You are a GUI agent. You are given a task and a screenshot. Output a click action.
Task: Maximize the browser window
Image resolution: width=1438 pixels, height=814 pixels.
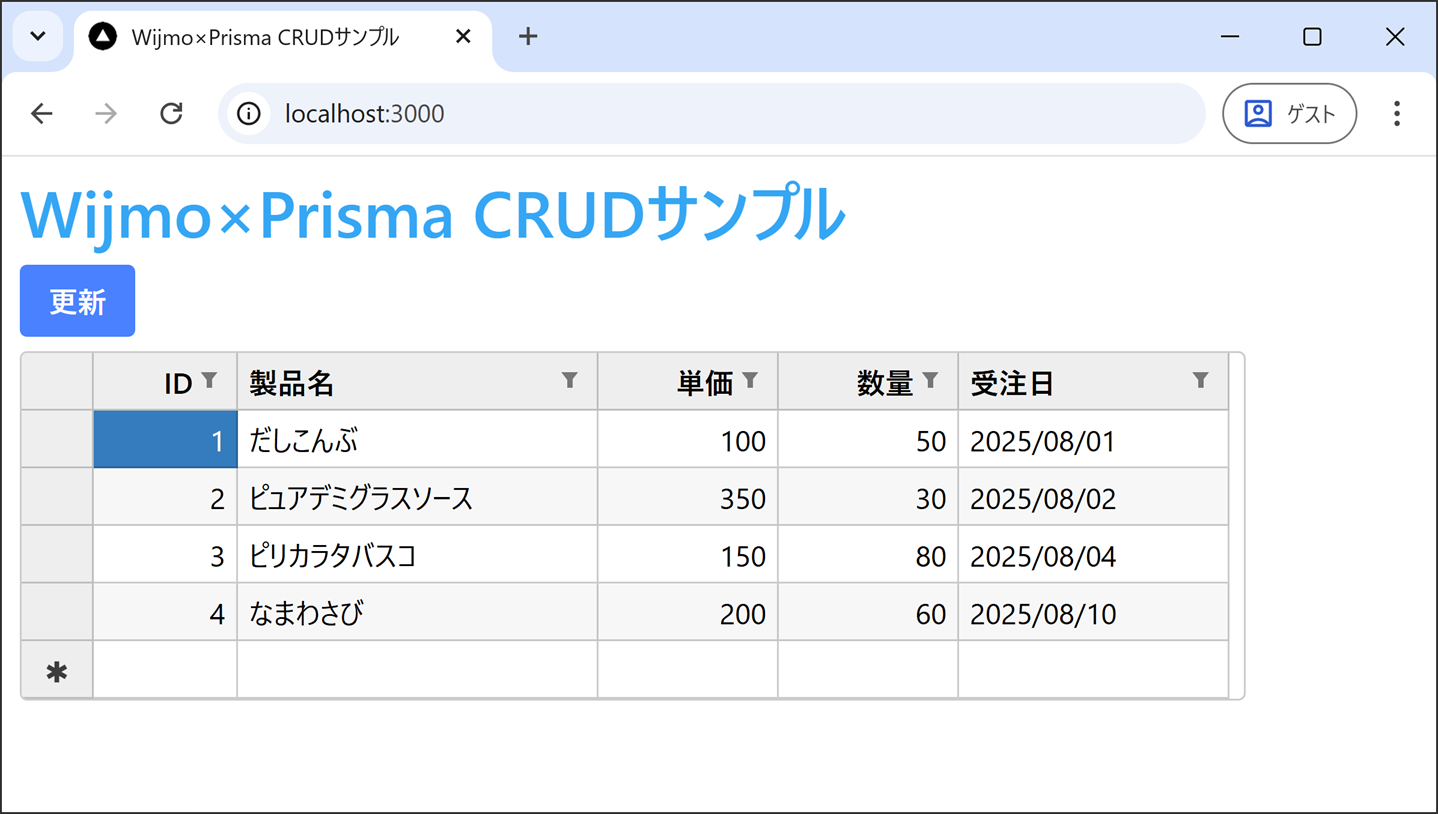point(1313,37)
